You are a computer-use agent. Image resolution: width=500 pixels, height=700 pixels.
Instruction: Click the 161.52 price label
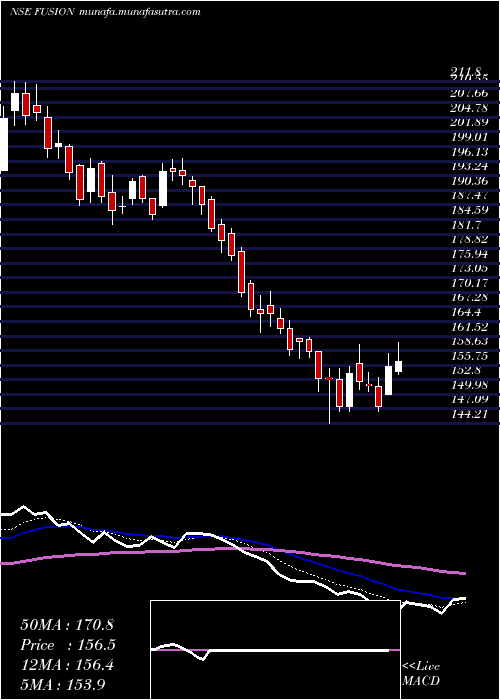coord(470,326)
